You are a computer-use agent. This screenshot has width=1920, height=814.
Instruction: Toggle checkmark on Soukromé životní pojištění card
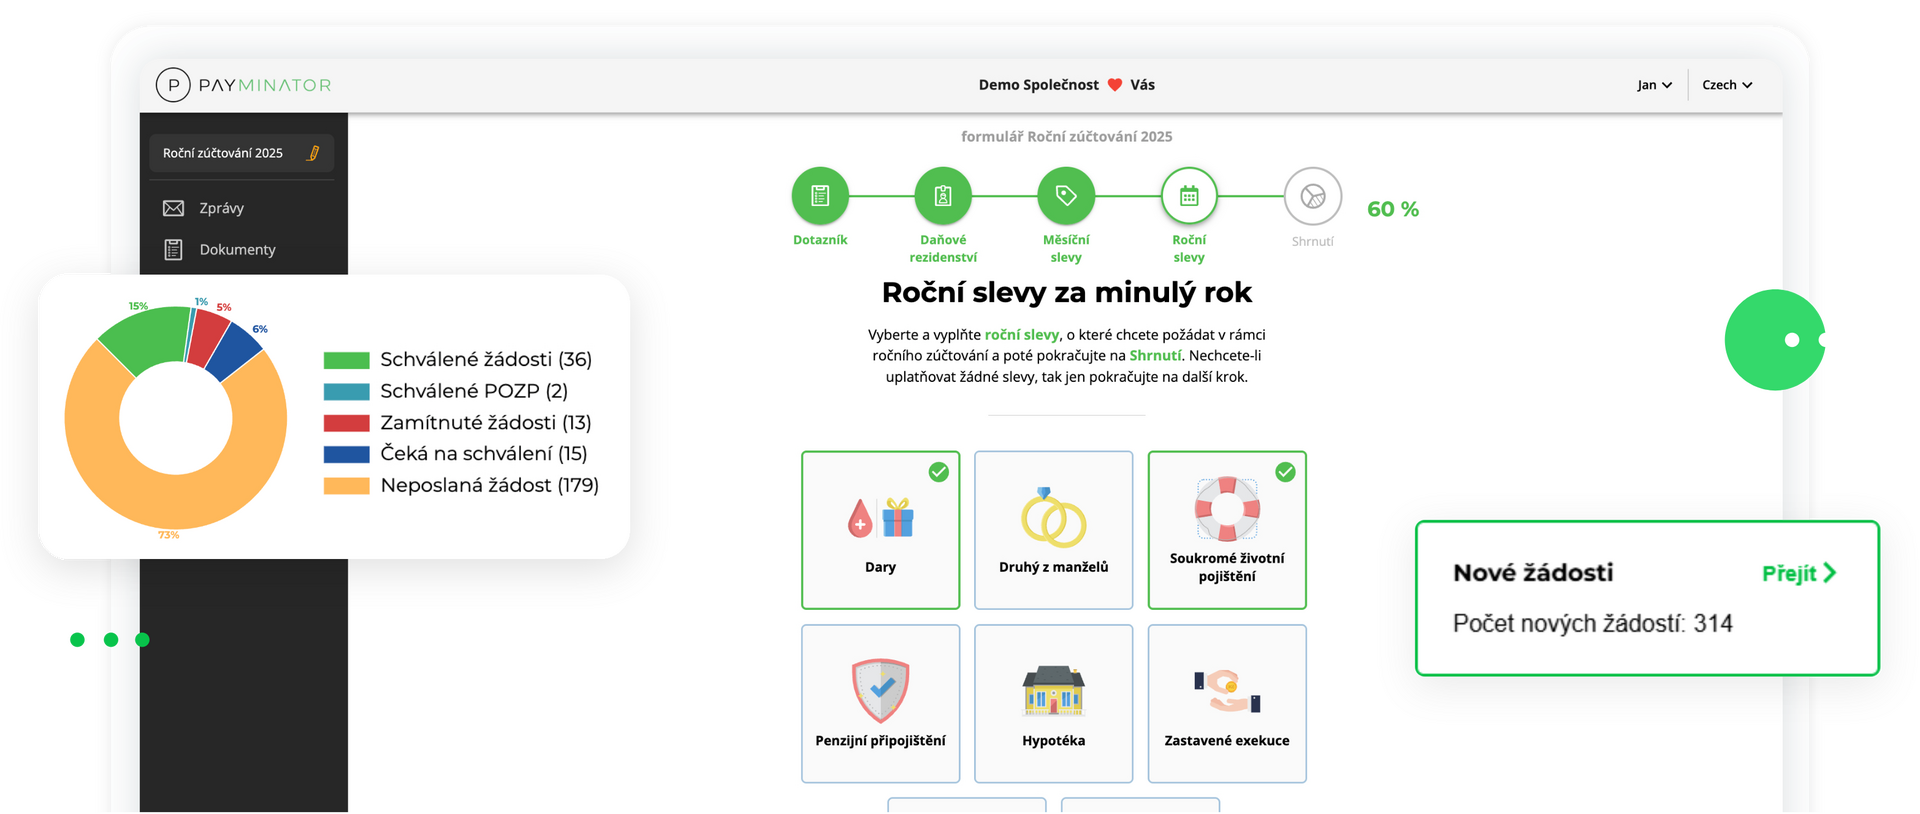tap(1285, 472)
